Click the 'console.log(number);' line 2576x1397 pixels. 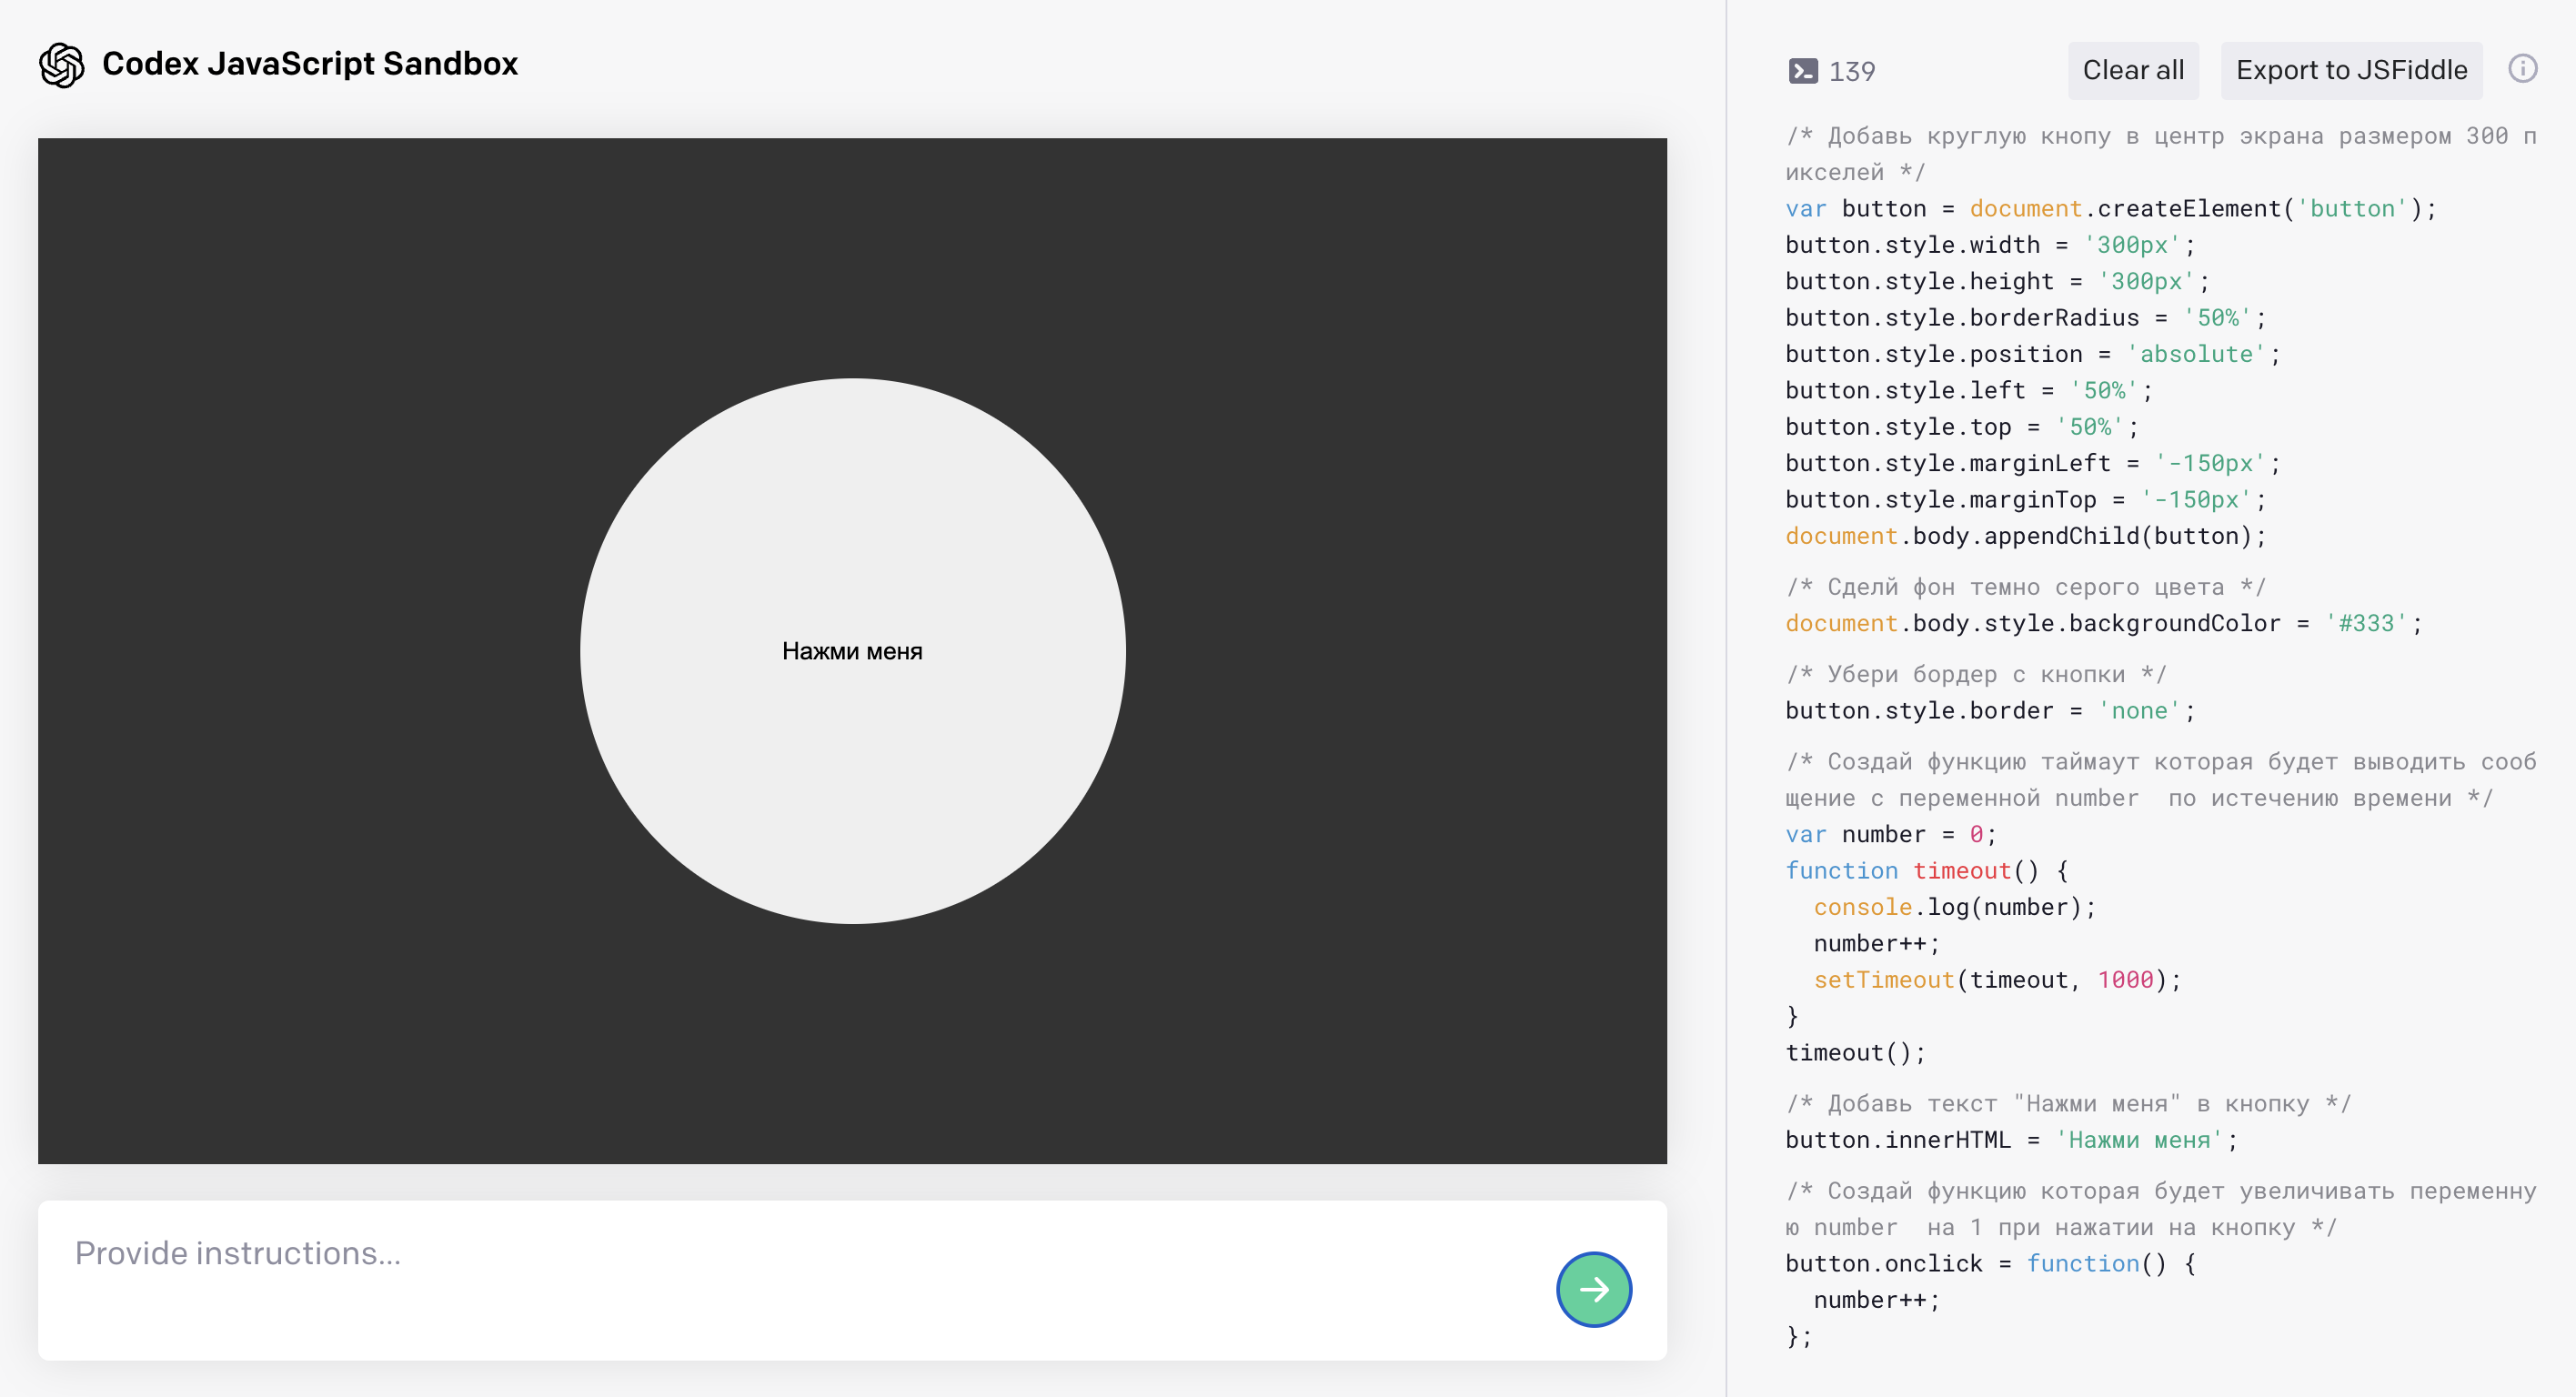pyautogui.click(x=1955, y=907)
